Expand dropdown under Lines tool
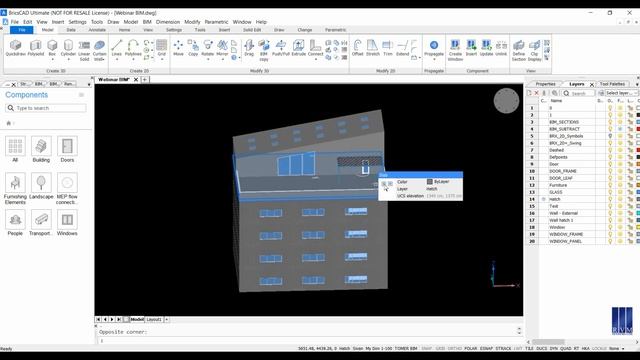The width and height of the screenshot is (640, 360). coord(117,59)
